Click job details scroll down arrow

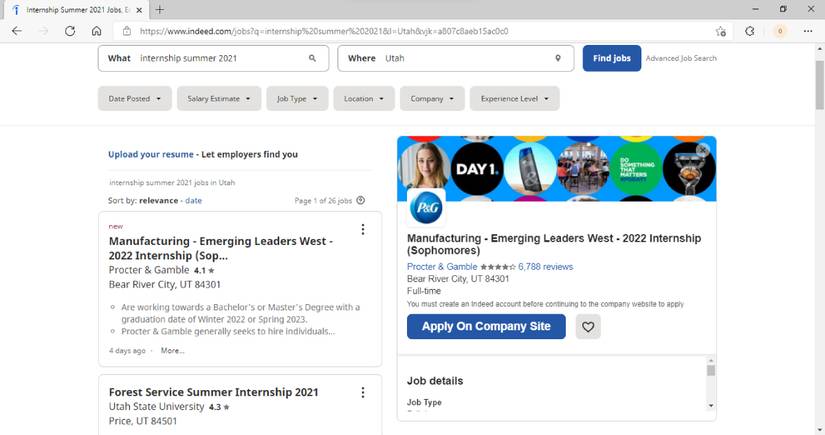711,406
